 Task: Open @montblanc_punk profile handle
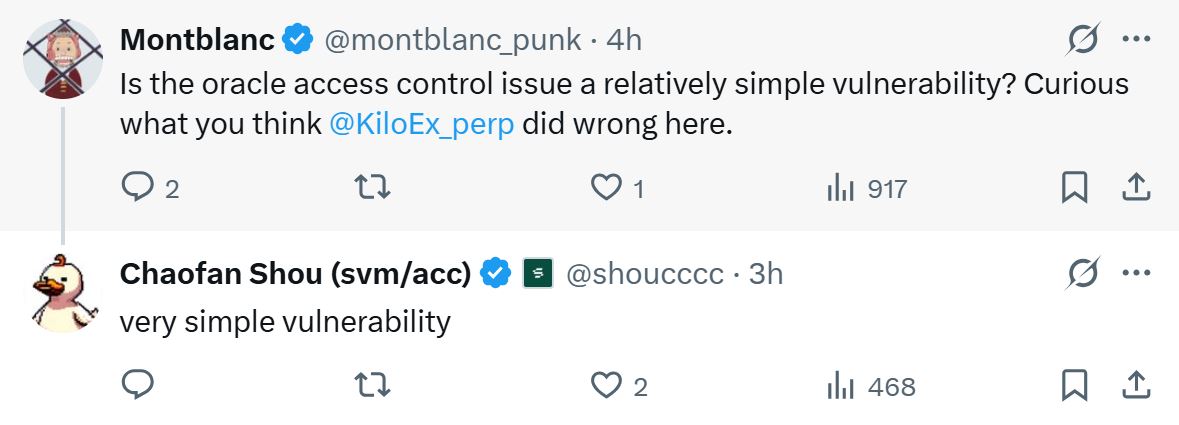[452, 40]
